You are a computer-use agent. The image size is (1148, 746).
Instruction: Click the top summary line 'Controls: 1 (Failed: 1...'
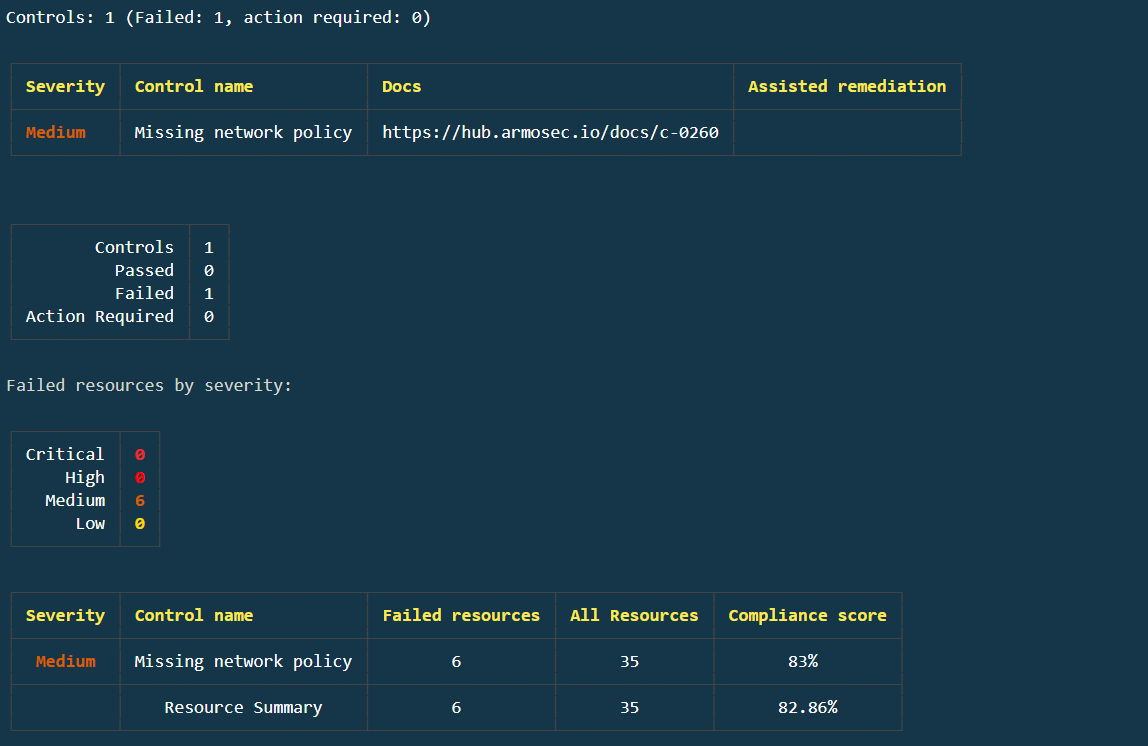pos(218,18)
